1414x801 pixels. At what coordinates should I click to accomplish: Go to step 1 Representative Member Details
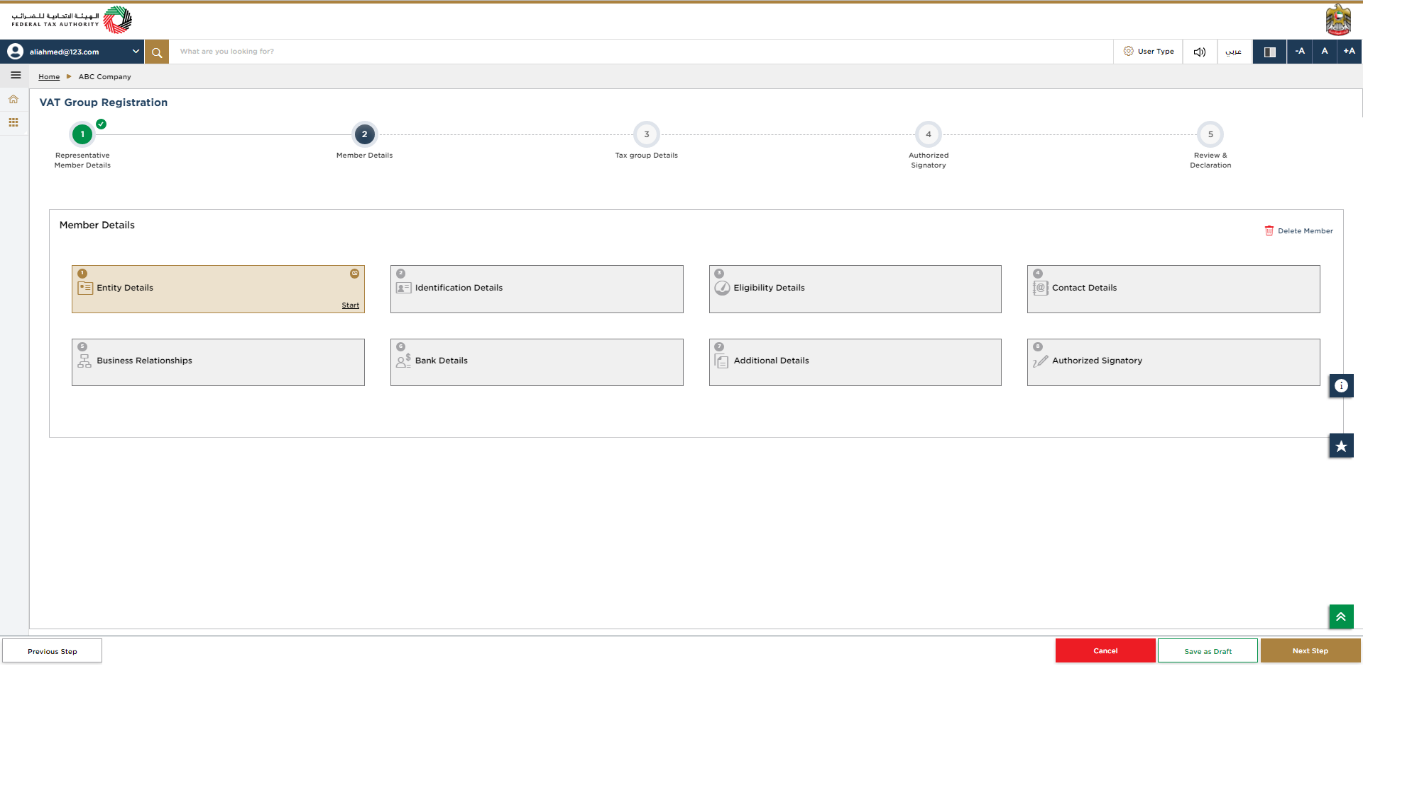coord(82,134)
